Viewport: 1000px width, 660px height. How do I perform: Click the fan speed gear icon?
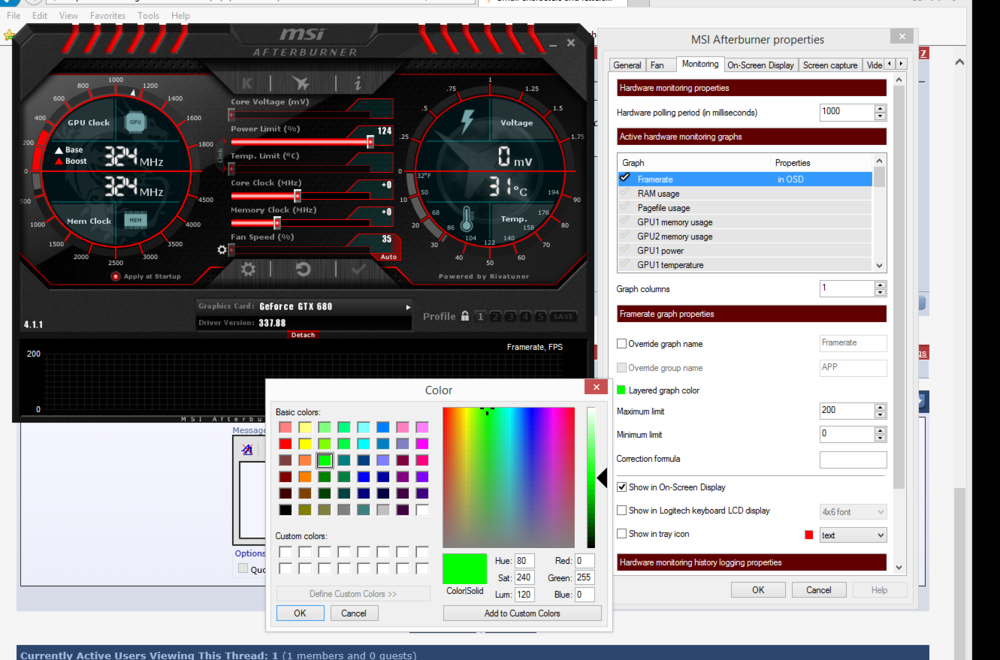coord(222,250)
